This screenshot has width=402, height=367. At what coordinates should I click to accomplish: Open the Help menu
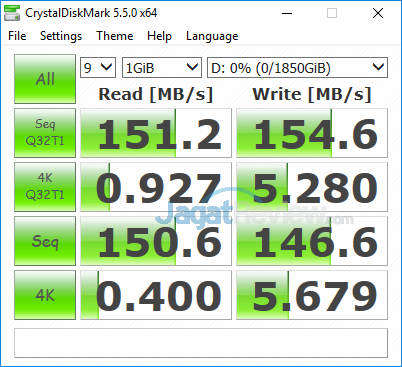coord(159,36)
